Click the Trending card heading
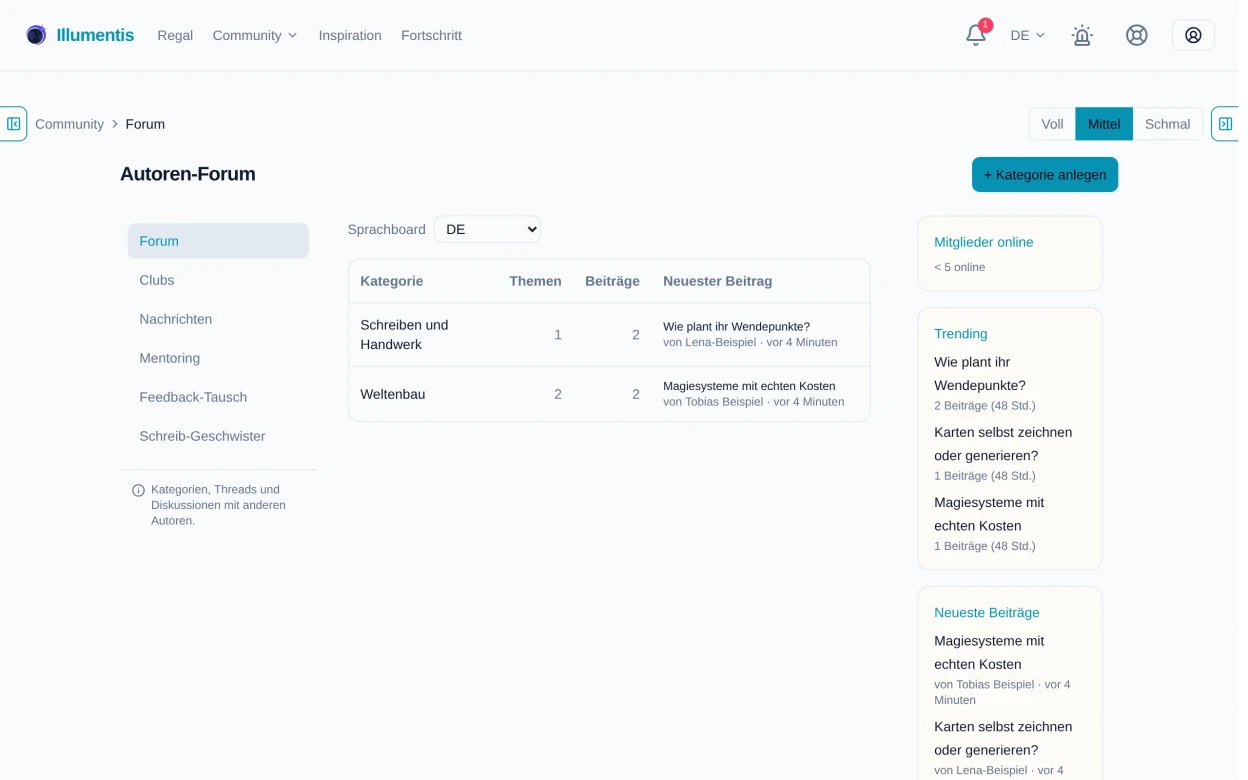 point(961,334)
